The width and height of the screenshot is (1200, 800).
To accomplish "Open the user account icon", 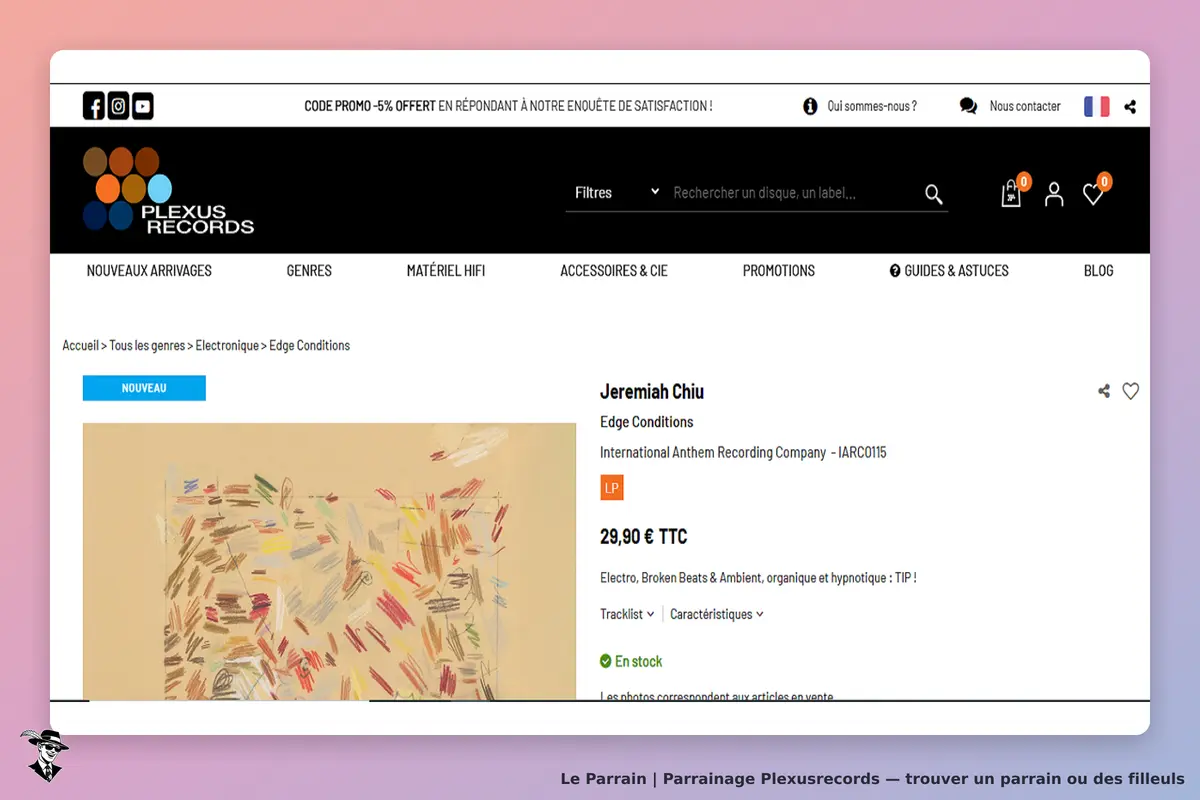I will (x=1054, y=194).
